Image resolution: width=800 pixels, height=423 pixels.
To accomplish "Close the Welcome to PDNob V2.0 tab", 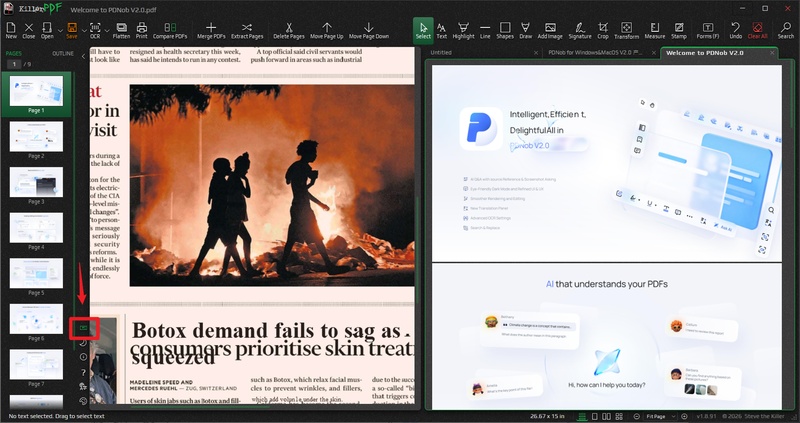I will coord(772,53).
